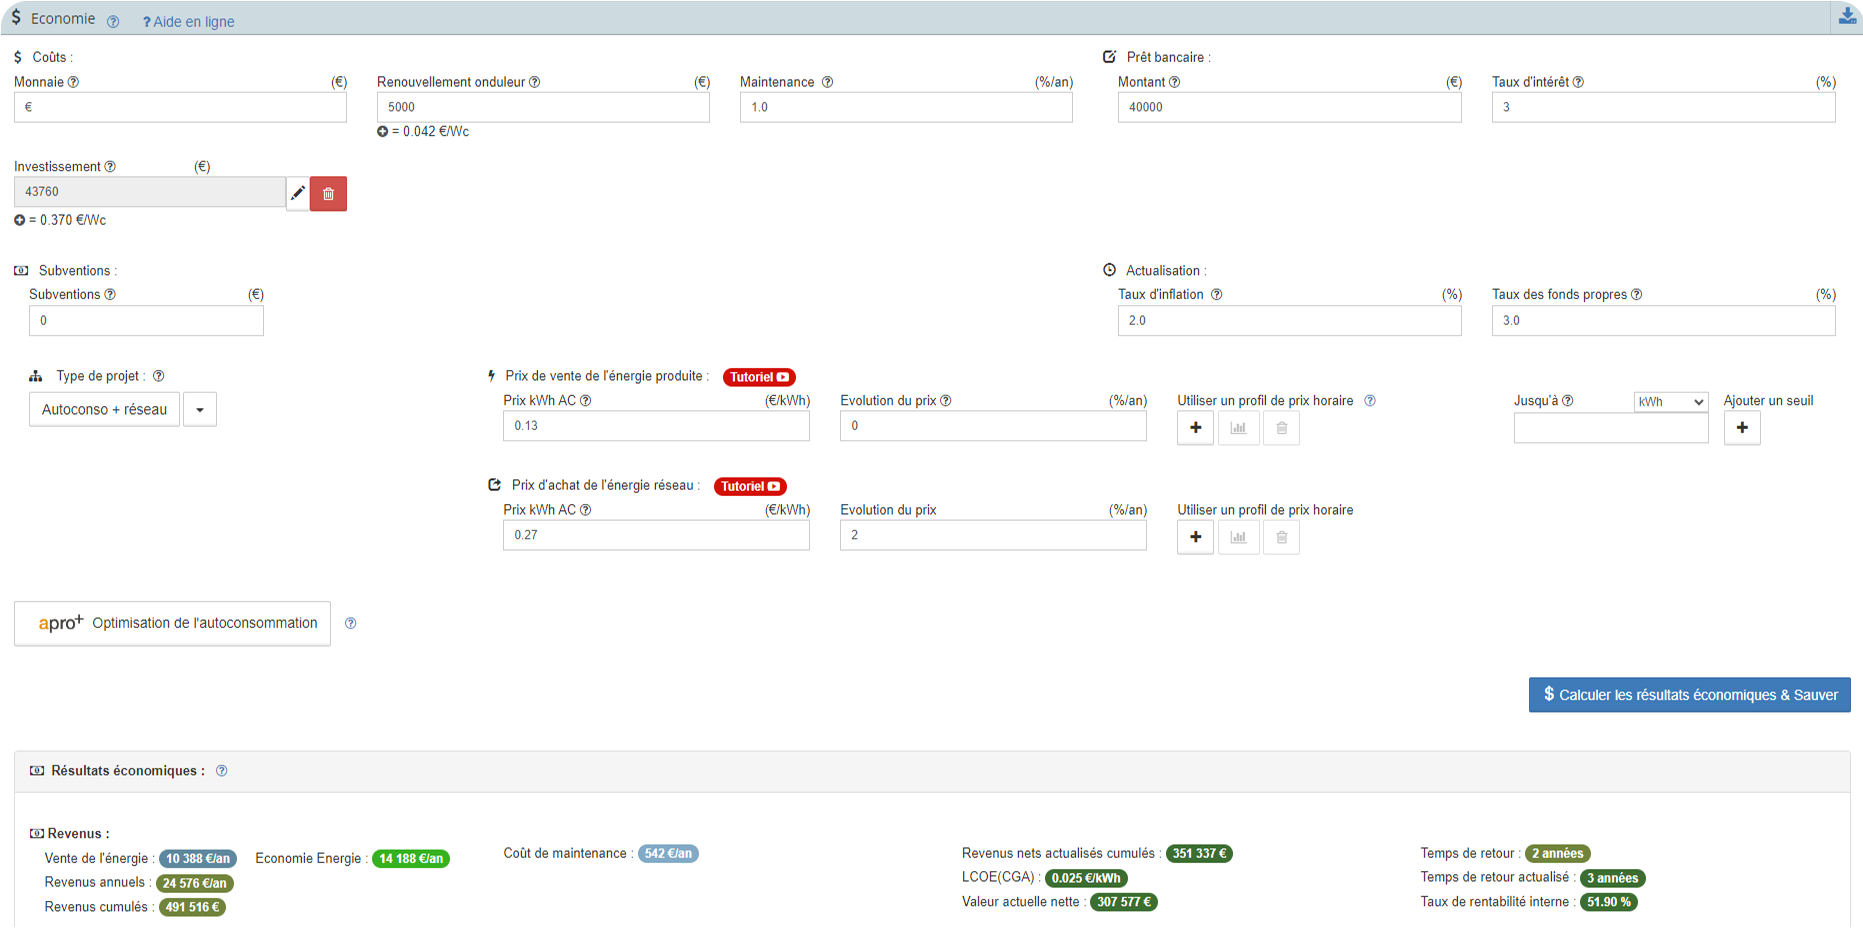Click help icon beside Montant label
1863x931 pixels.
click(x=1174, y=82)
